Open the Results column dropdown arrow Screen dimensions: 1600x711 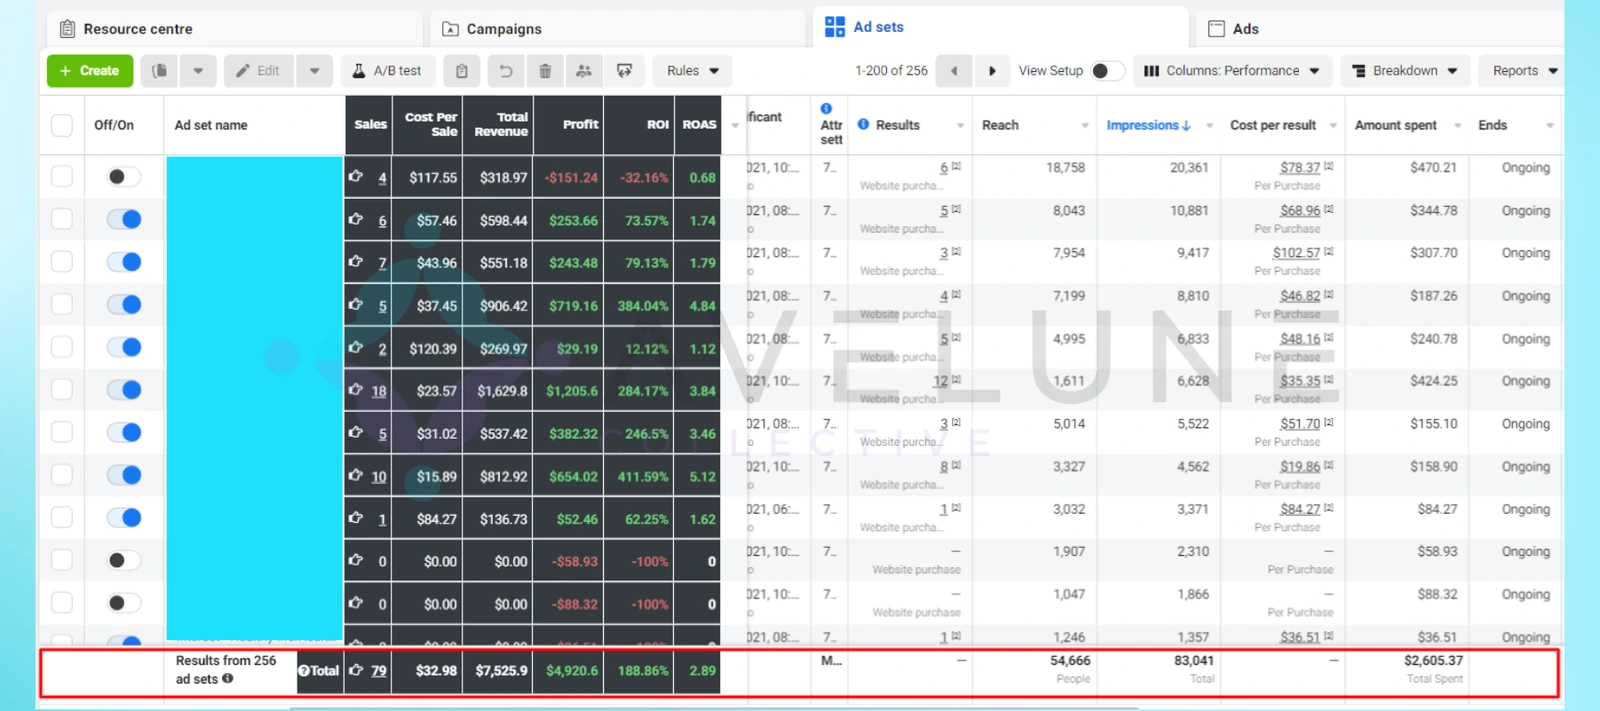coord(960,126)
